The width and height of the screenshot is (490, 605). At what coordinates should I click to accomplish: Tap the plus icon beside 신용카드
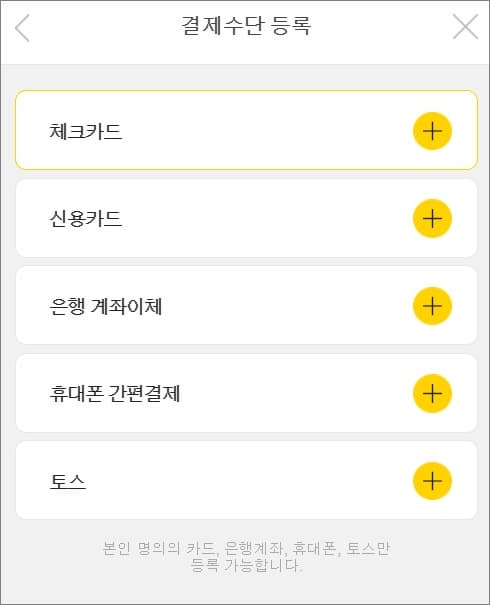(432, 218)
